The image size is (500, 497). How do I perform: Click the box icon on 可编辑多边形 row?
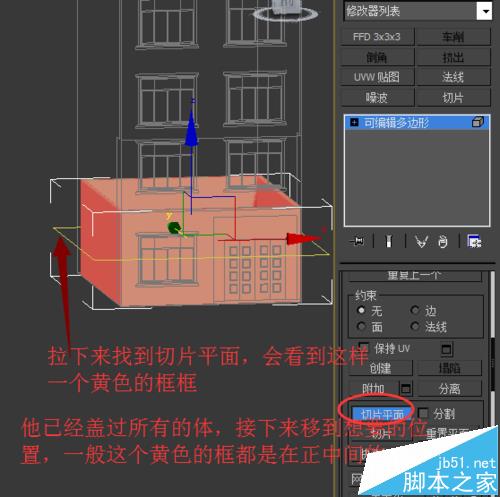click(478, 122)
